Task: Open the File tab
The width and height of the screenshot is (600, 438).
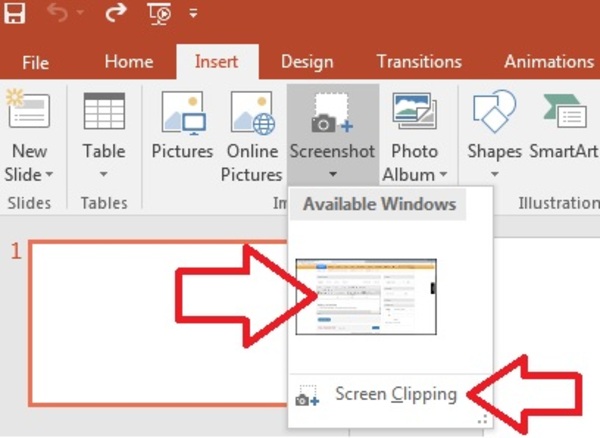Action: point(35,62)
